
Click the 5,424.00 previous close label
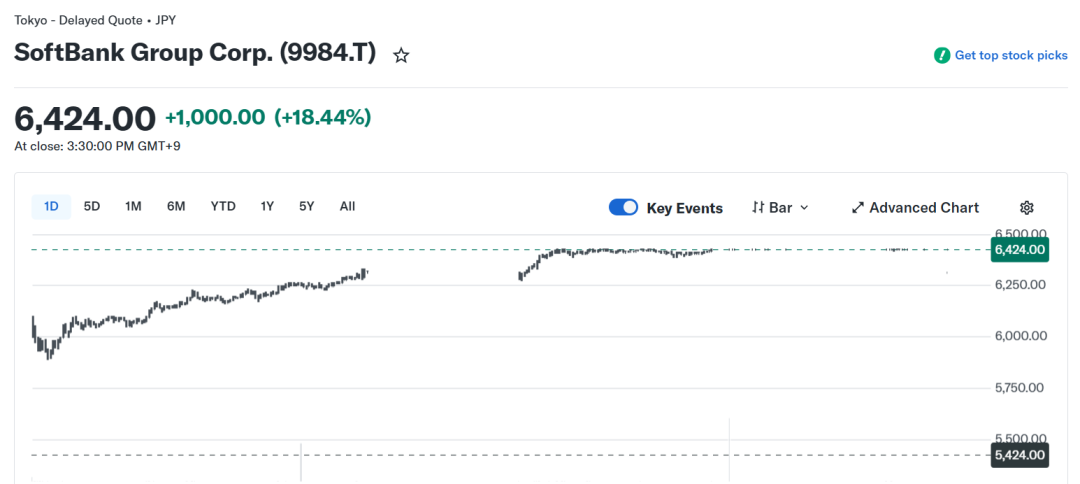1019,455
